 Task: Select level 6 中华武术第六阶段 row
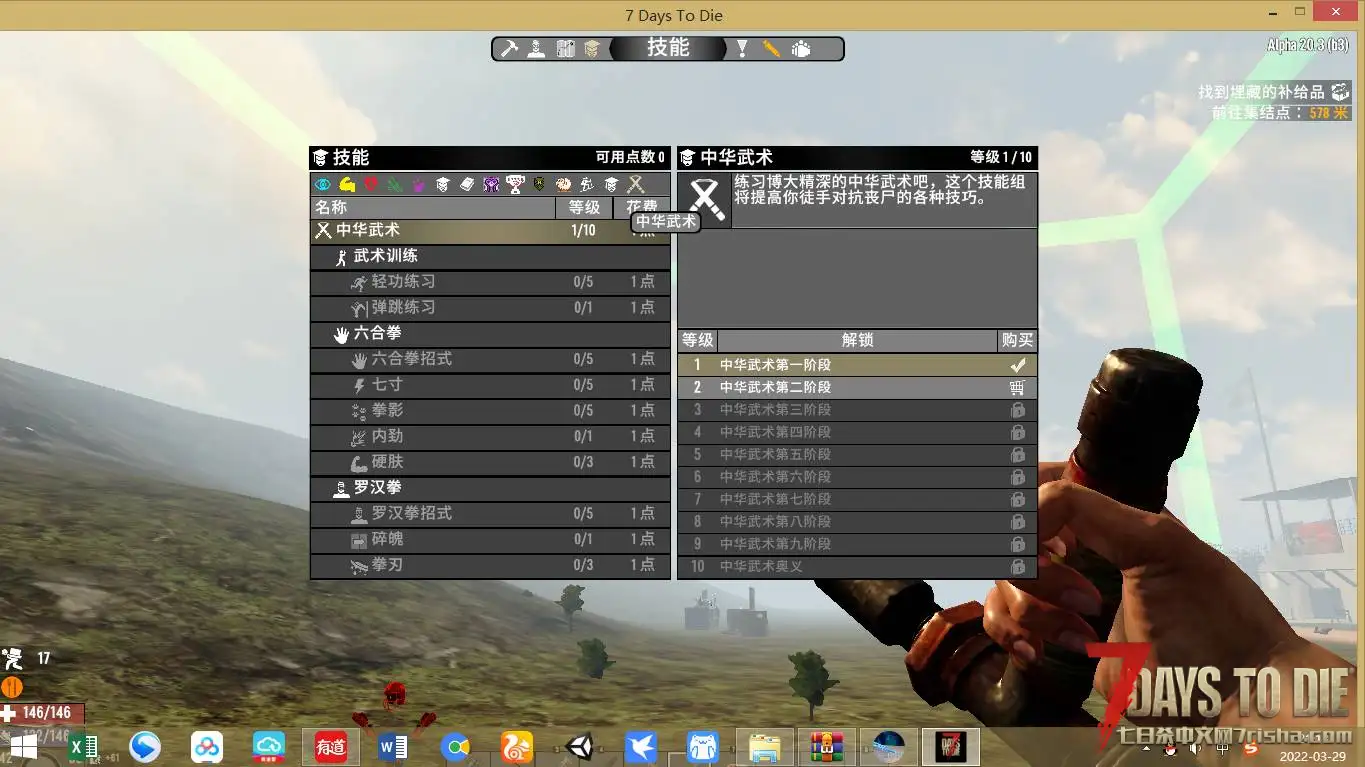coord(857,477)
